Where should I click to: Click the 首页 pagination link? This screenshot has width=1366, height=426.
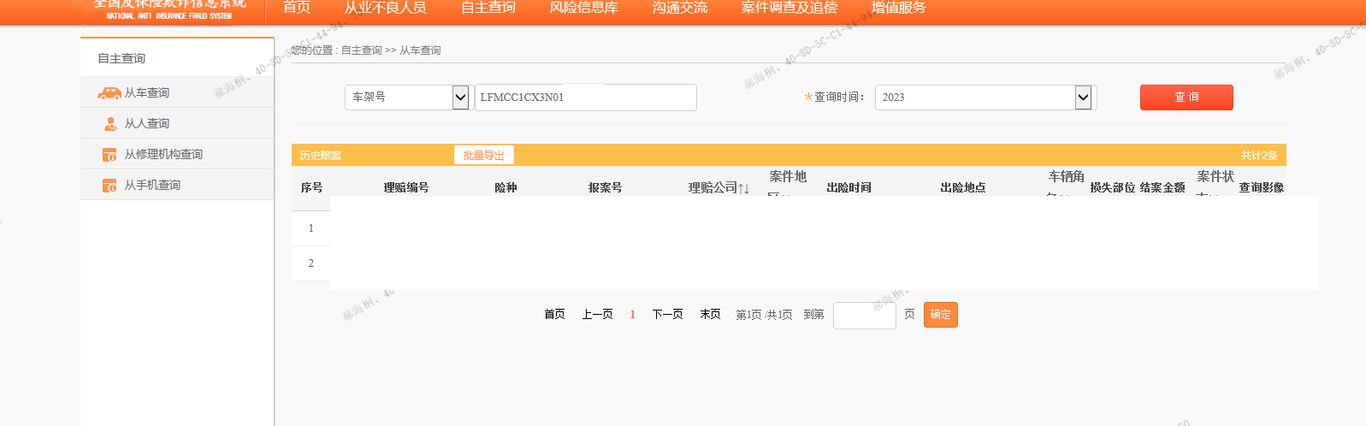coord(554,314)
